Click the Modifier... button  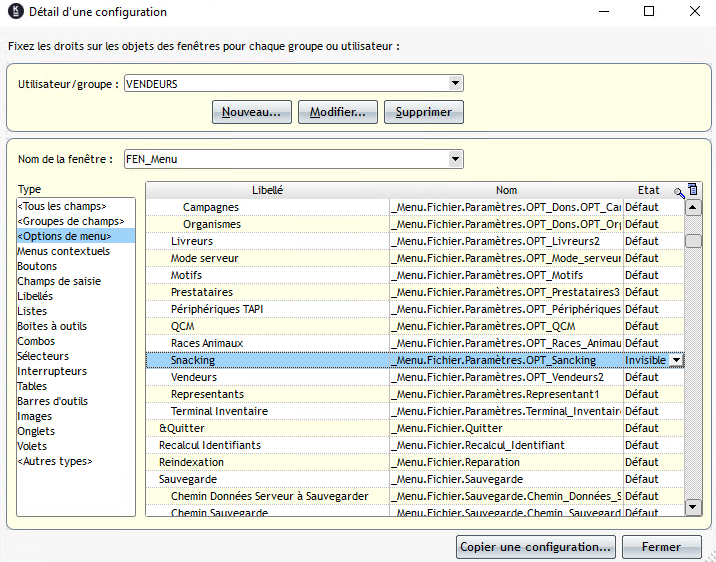tap(338, 112)
